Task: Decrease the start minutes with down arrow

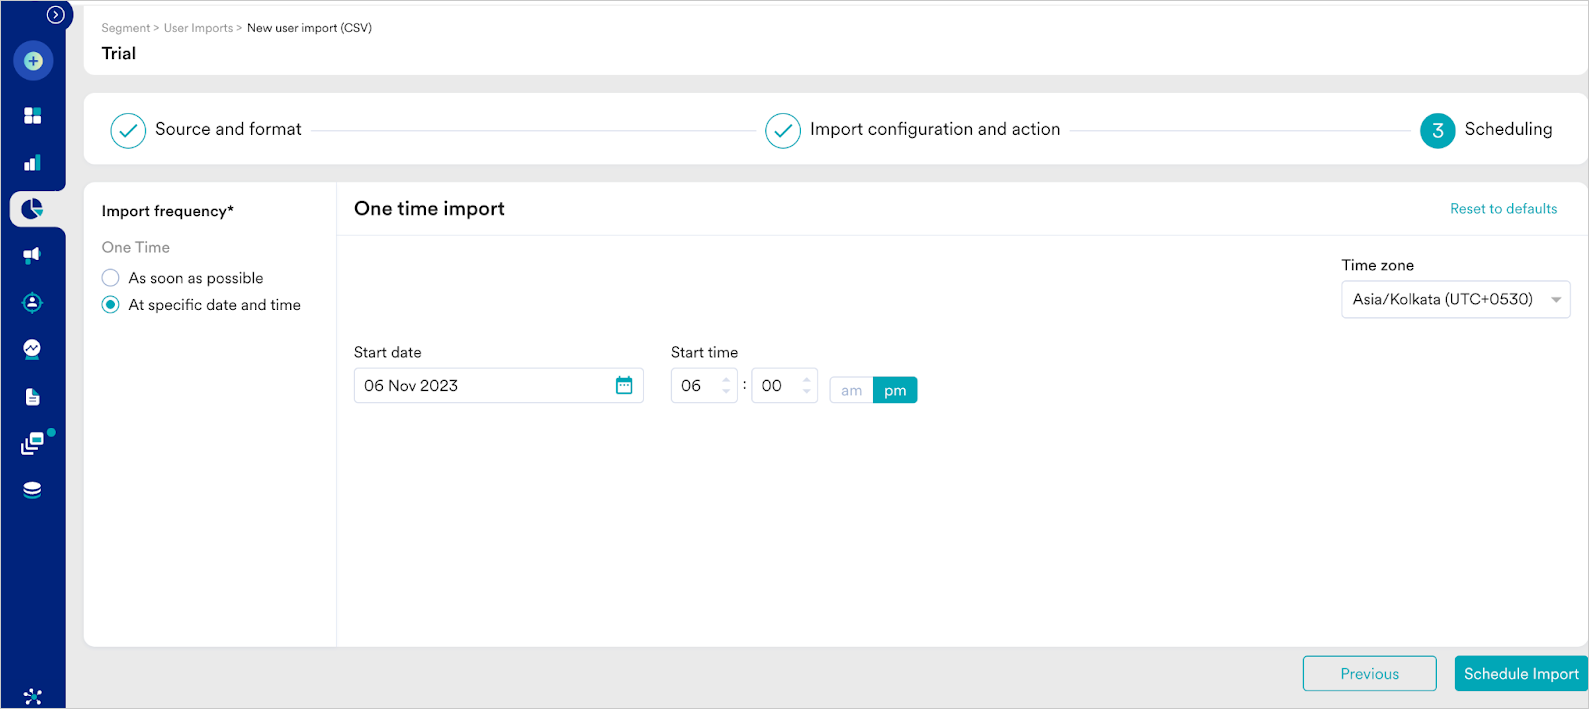Action: pyautogui.click(x=806, y=392)
